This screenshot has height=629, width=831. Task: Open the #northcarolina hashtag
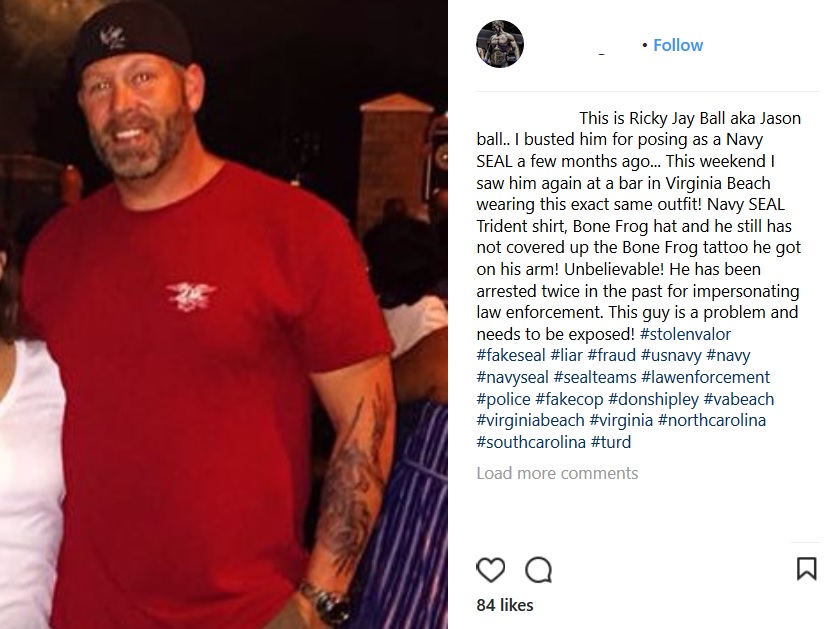[712, 420]
